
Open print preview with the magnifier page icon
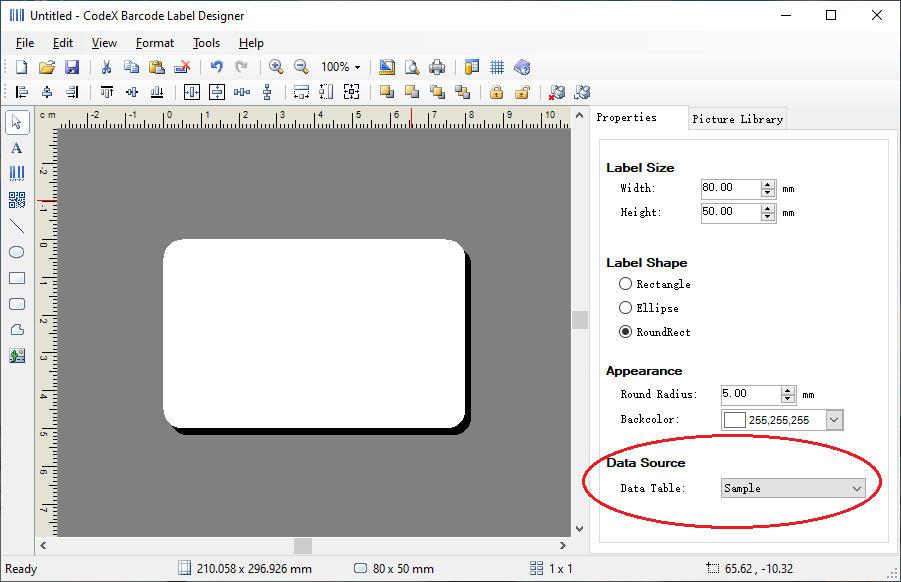click(412, 67)
